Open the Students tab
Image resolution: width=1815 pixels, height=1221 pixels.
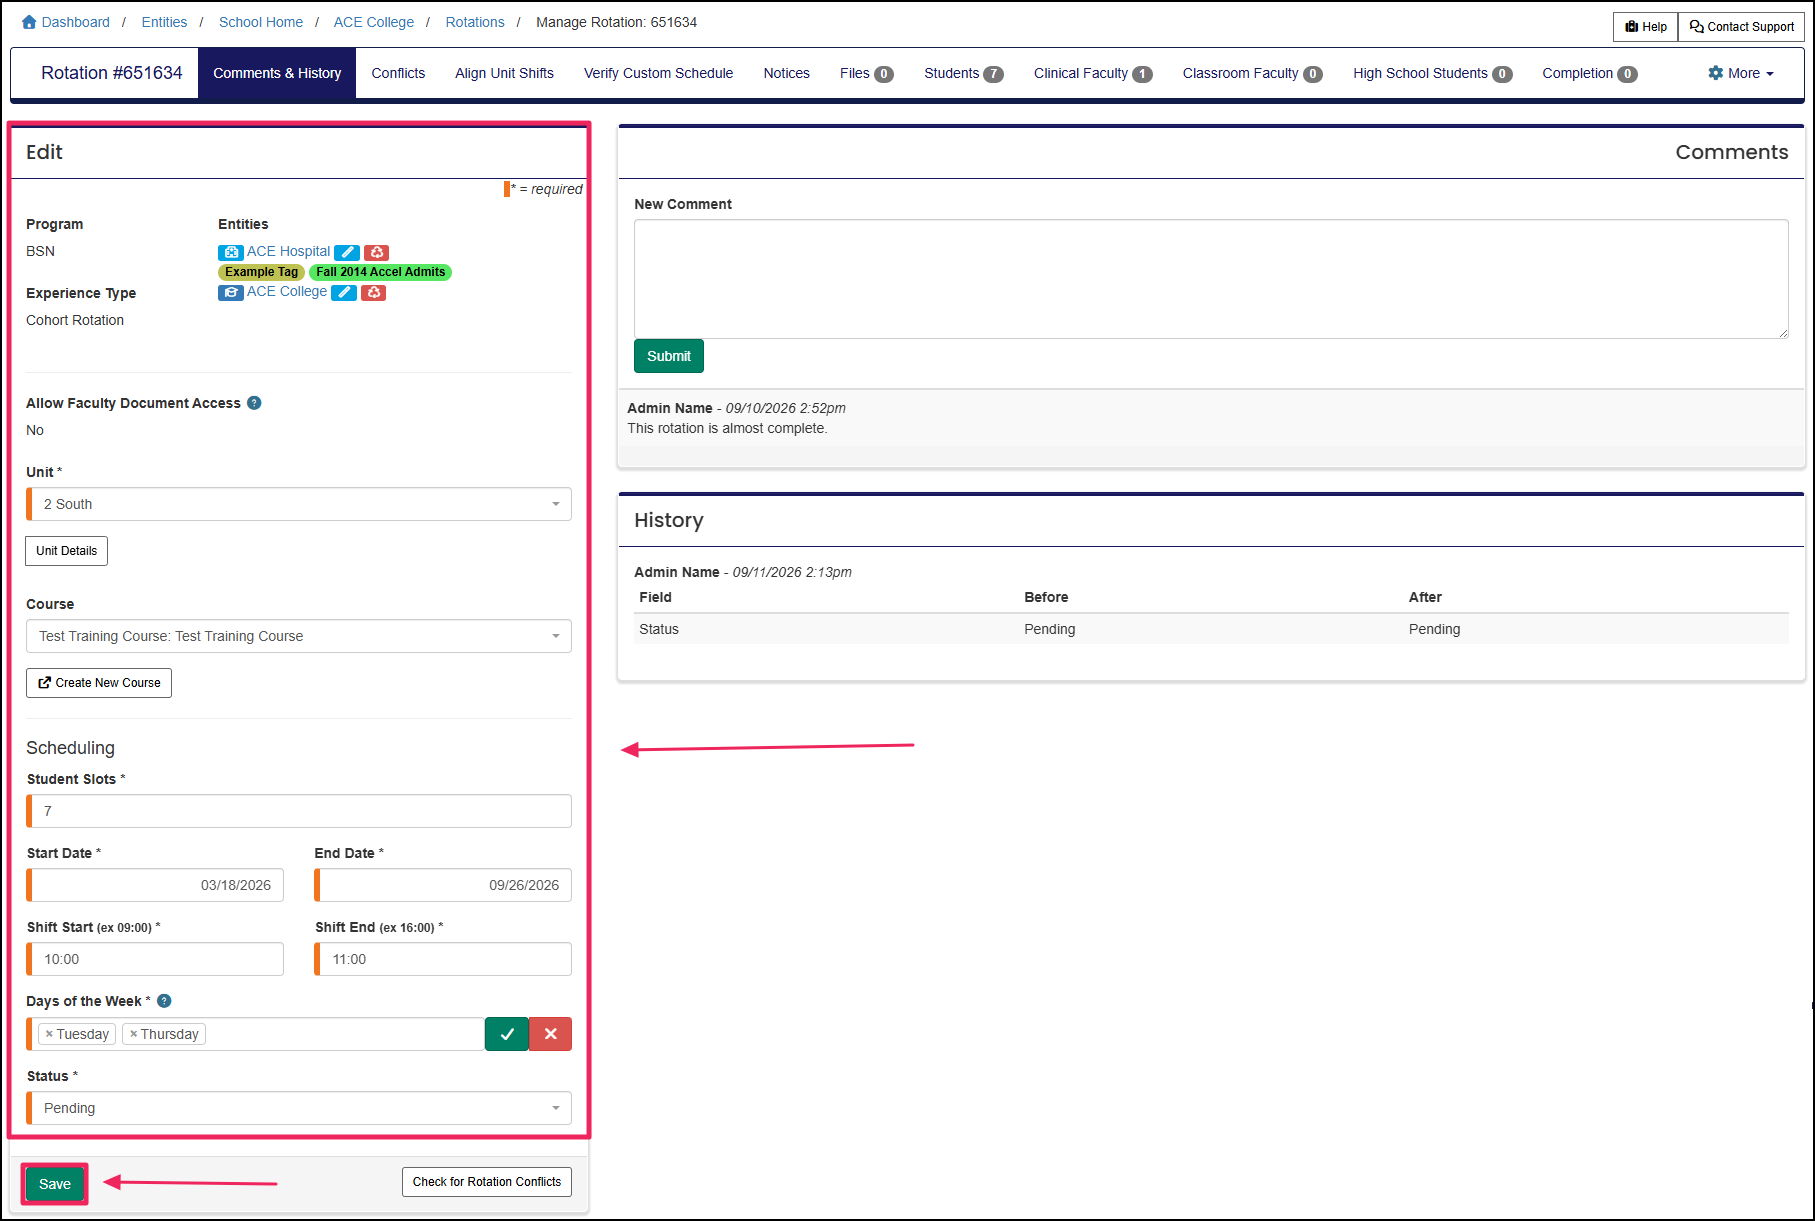click(963, 73)
